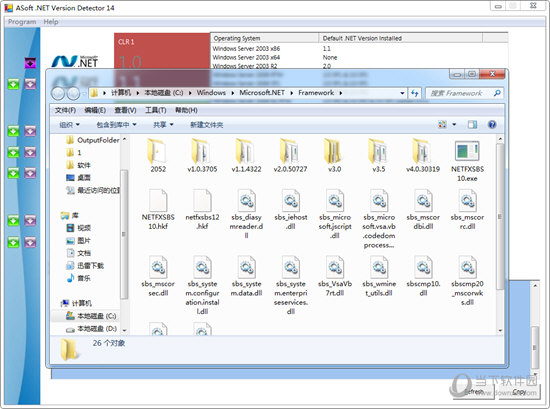Select sbs_system.configuration.install.dll file

coord(202,285)
